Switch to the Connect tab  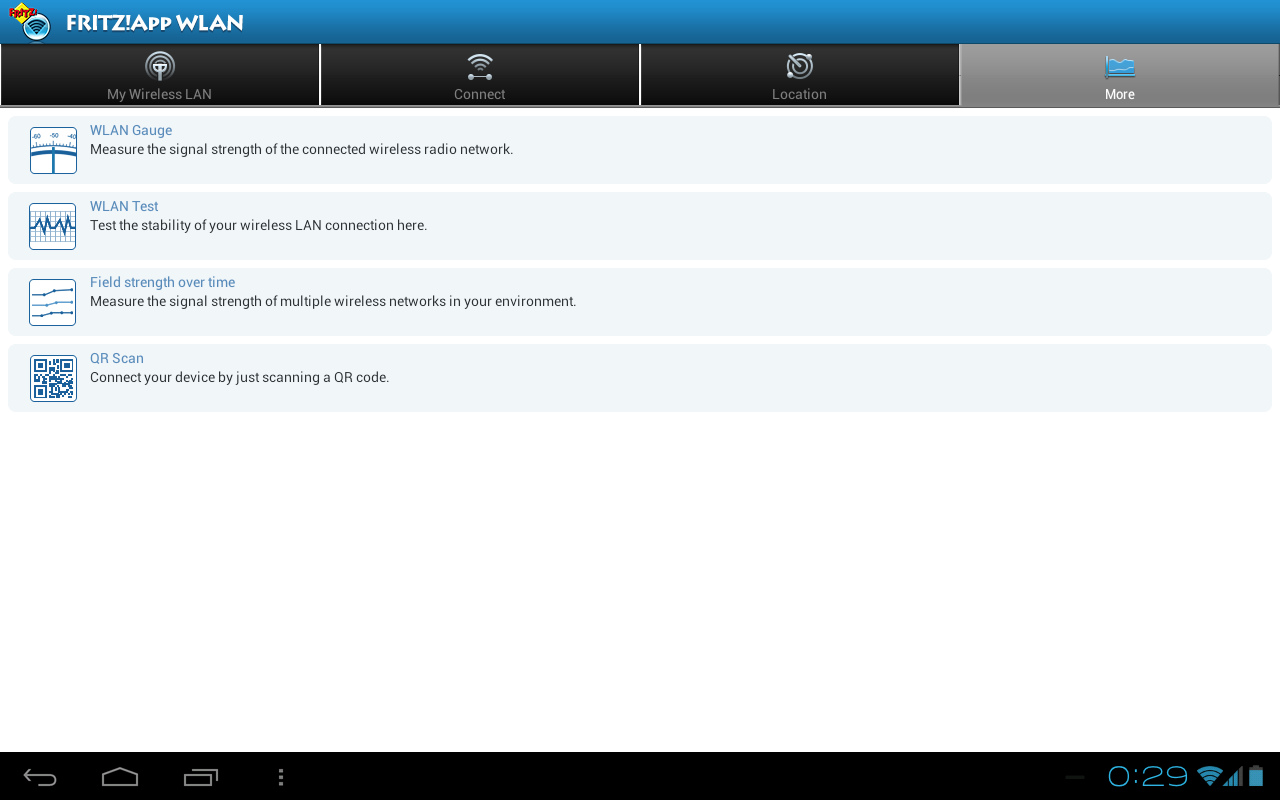pos(480,75)
